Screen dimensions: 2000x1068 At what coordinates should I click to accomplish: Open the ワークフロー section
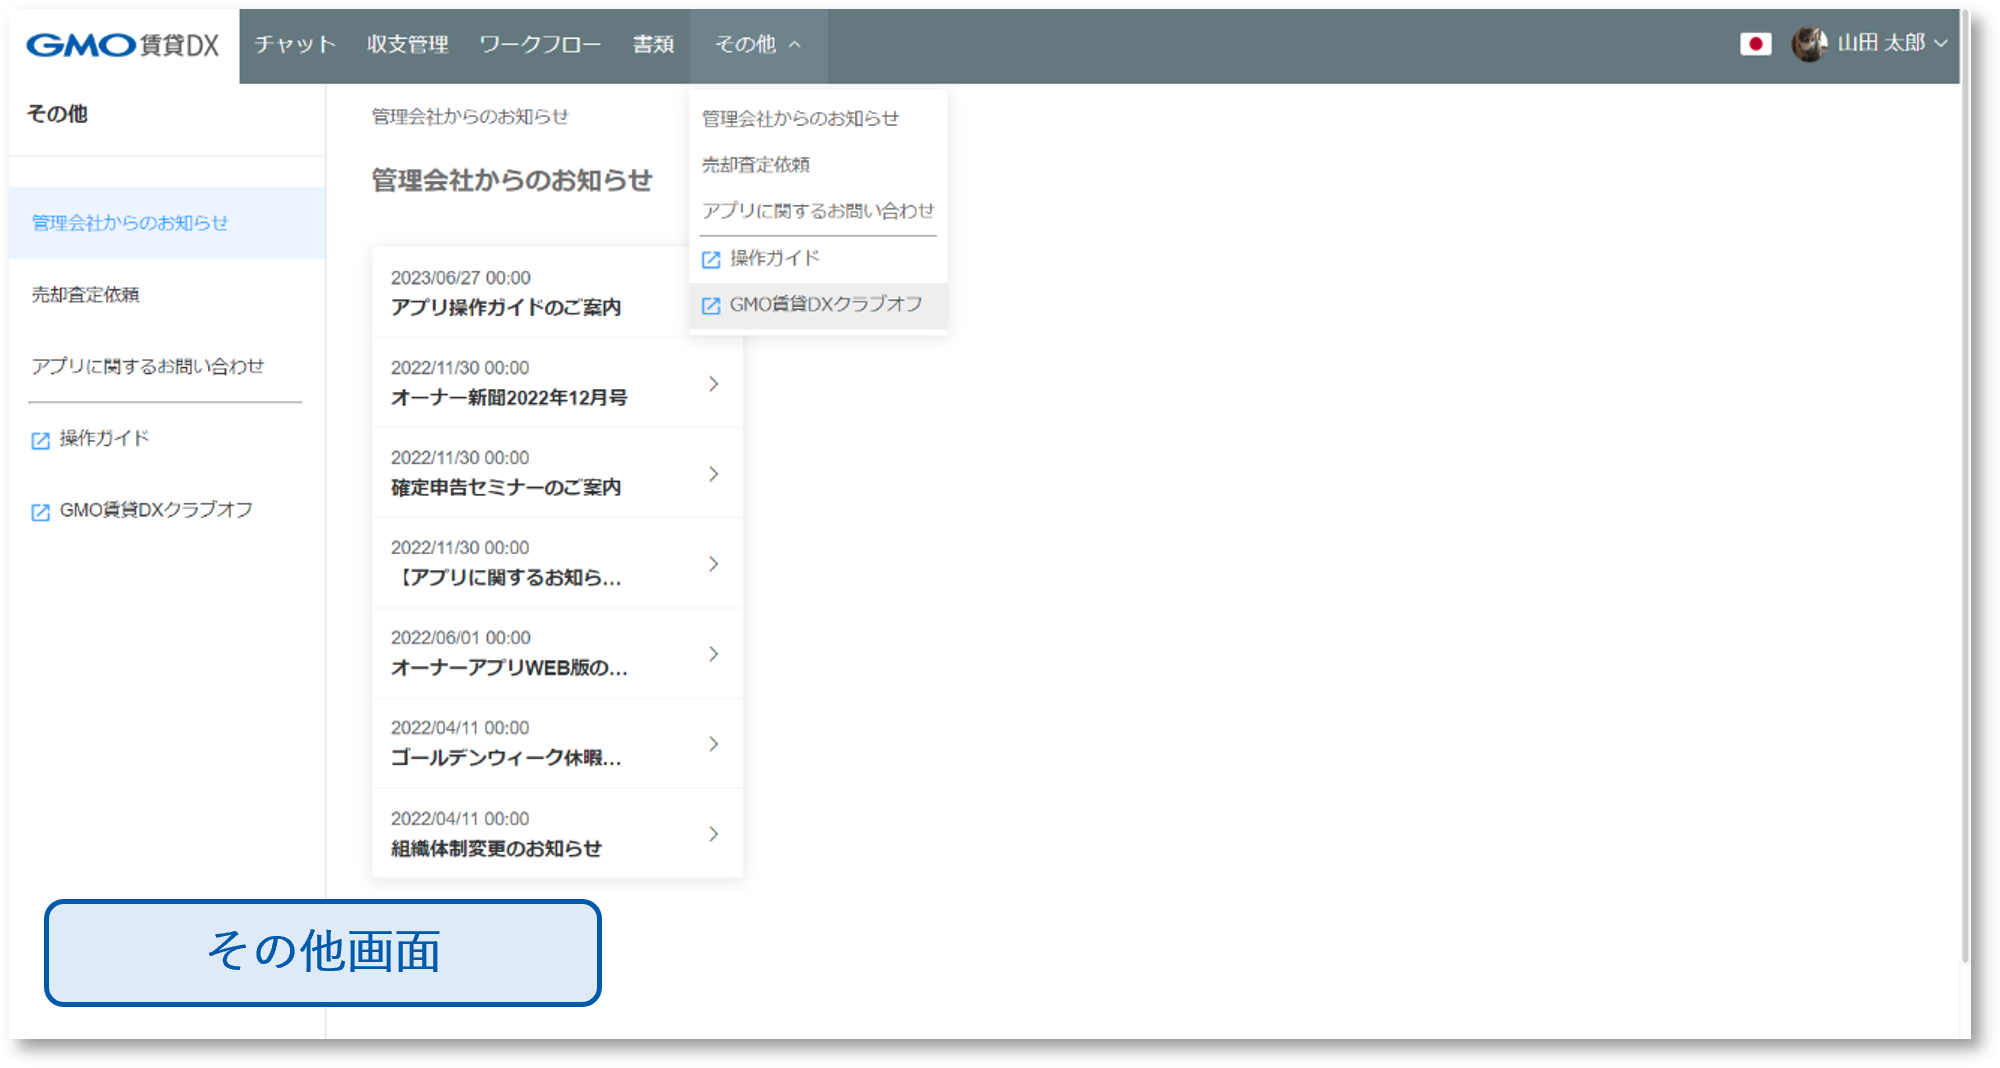point(540,44)
